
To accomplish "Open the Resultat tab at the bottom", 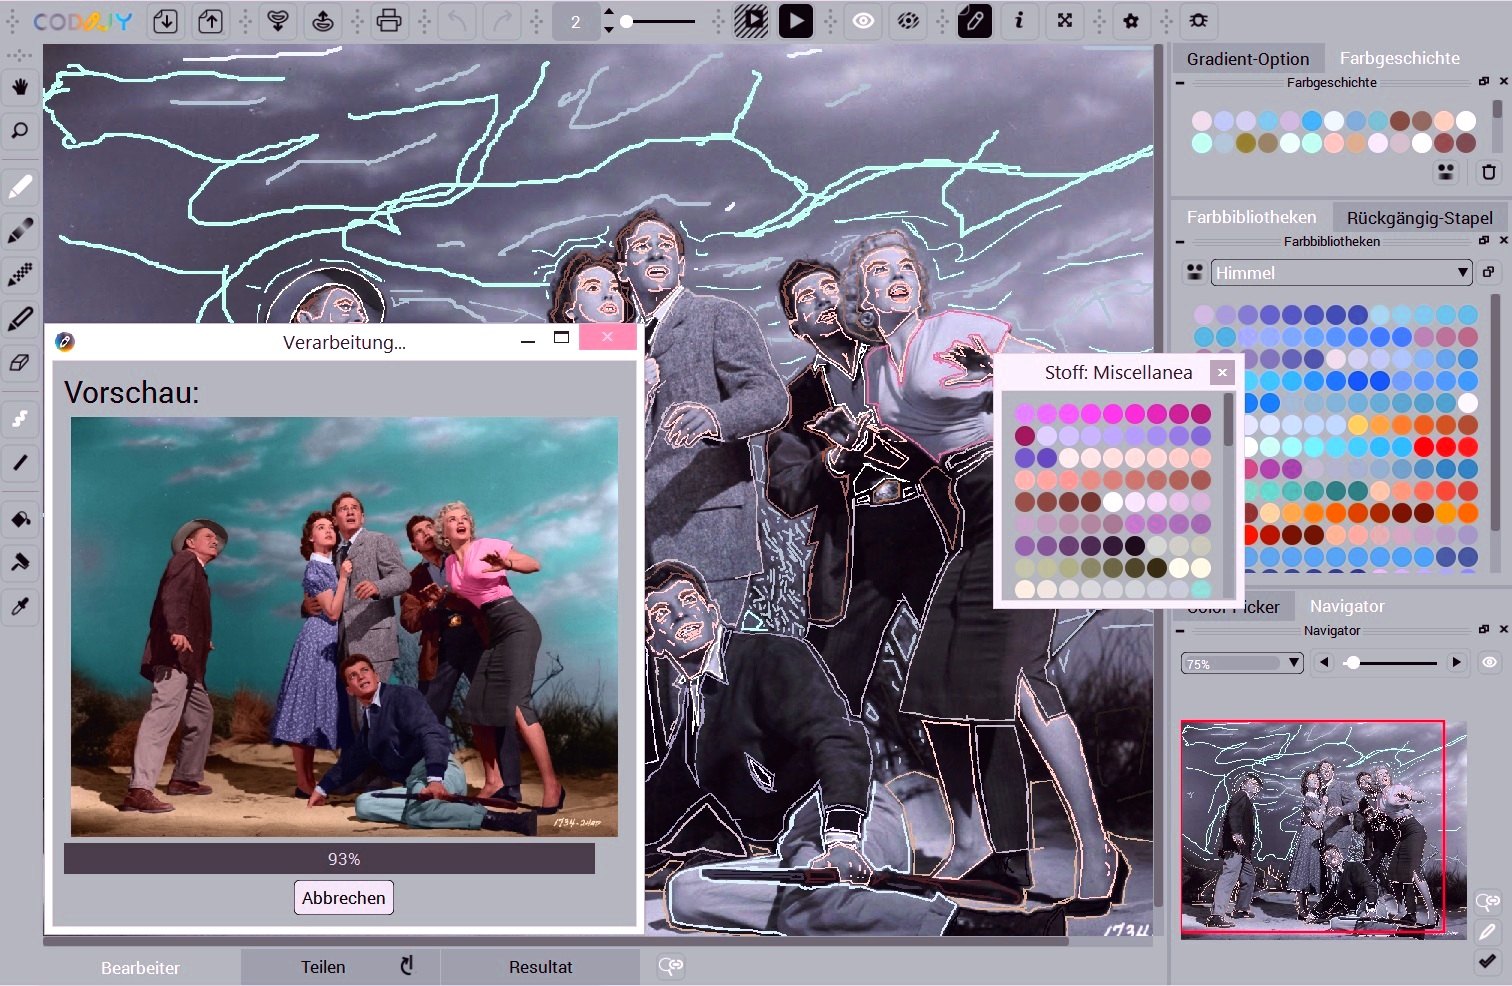I will click(541, 967).
